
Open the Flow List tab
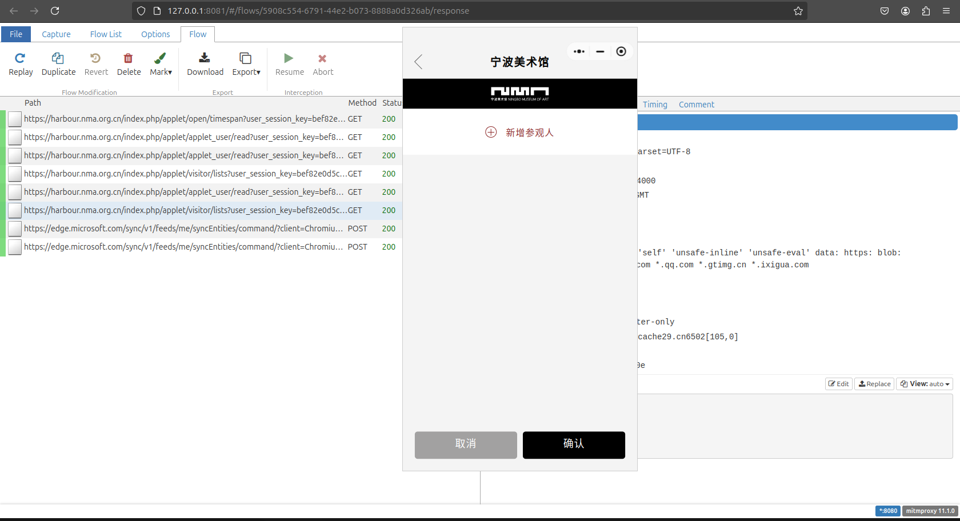coord(106,34)
